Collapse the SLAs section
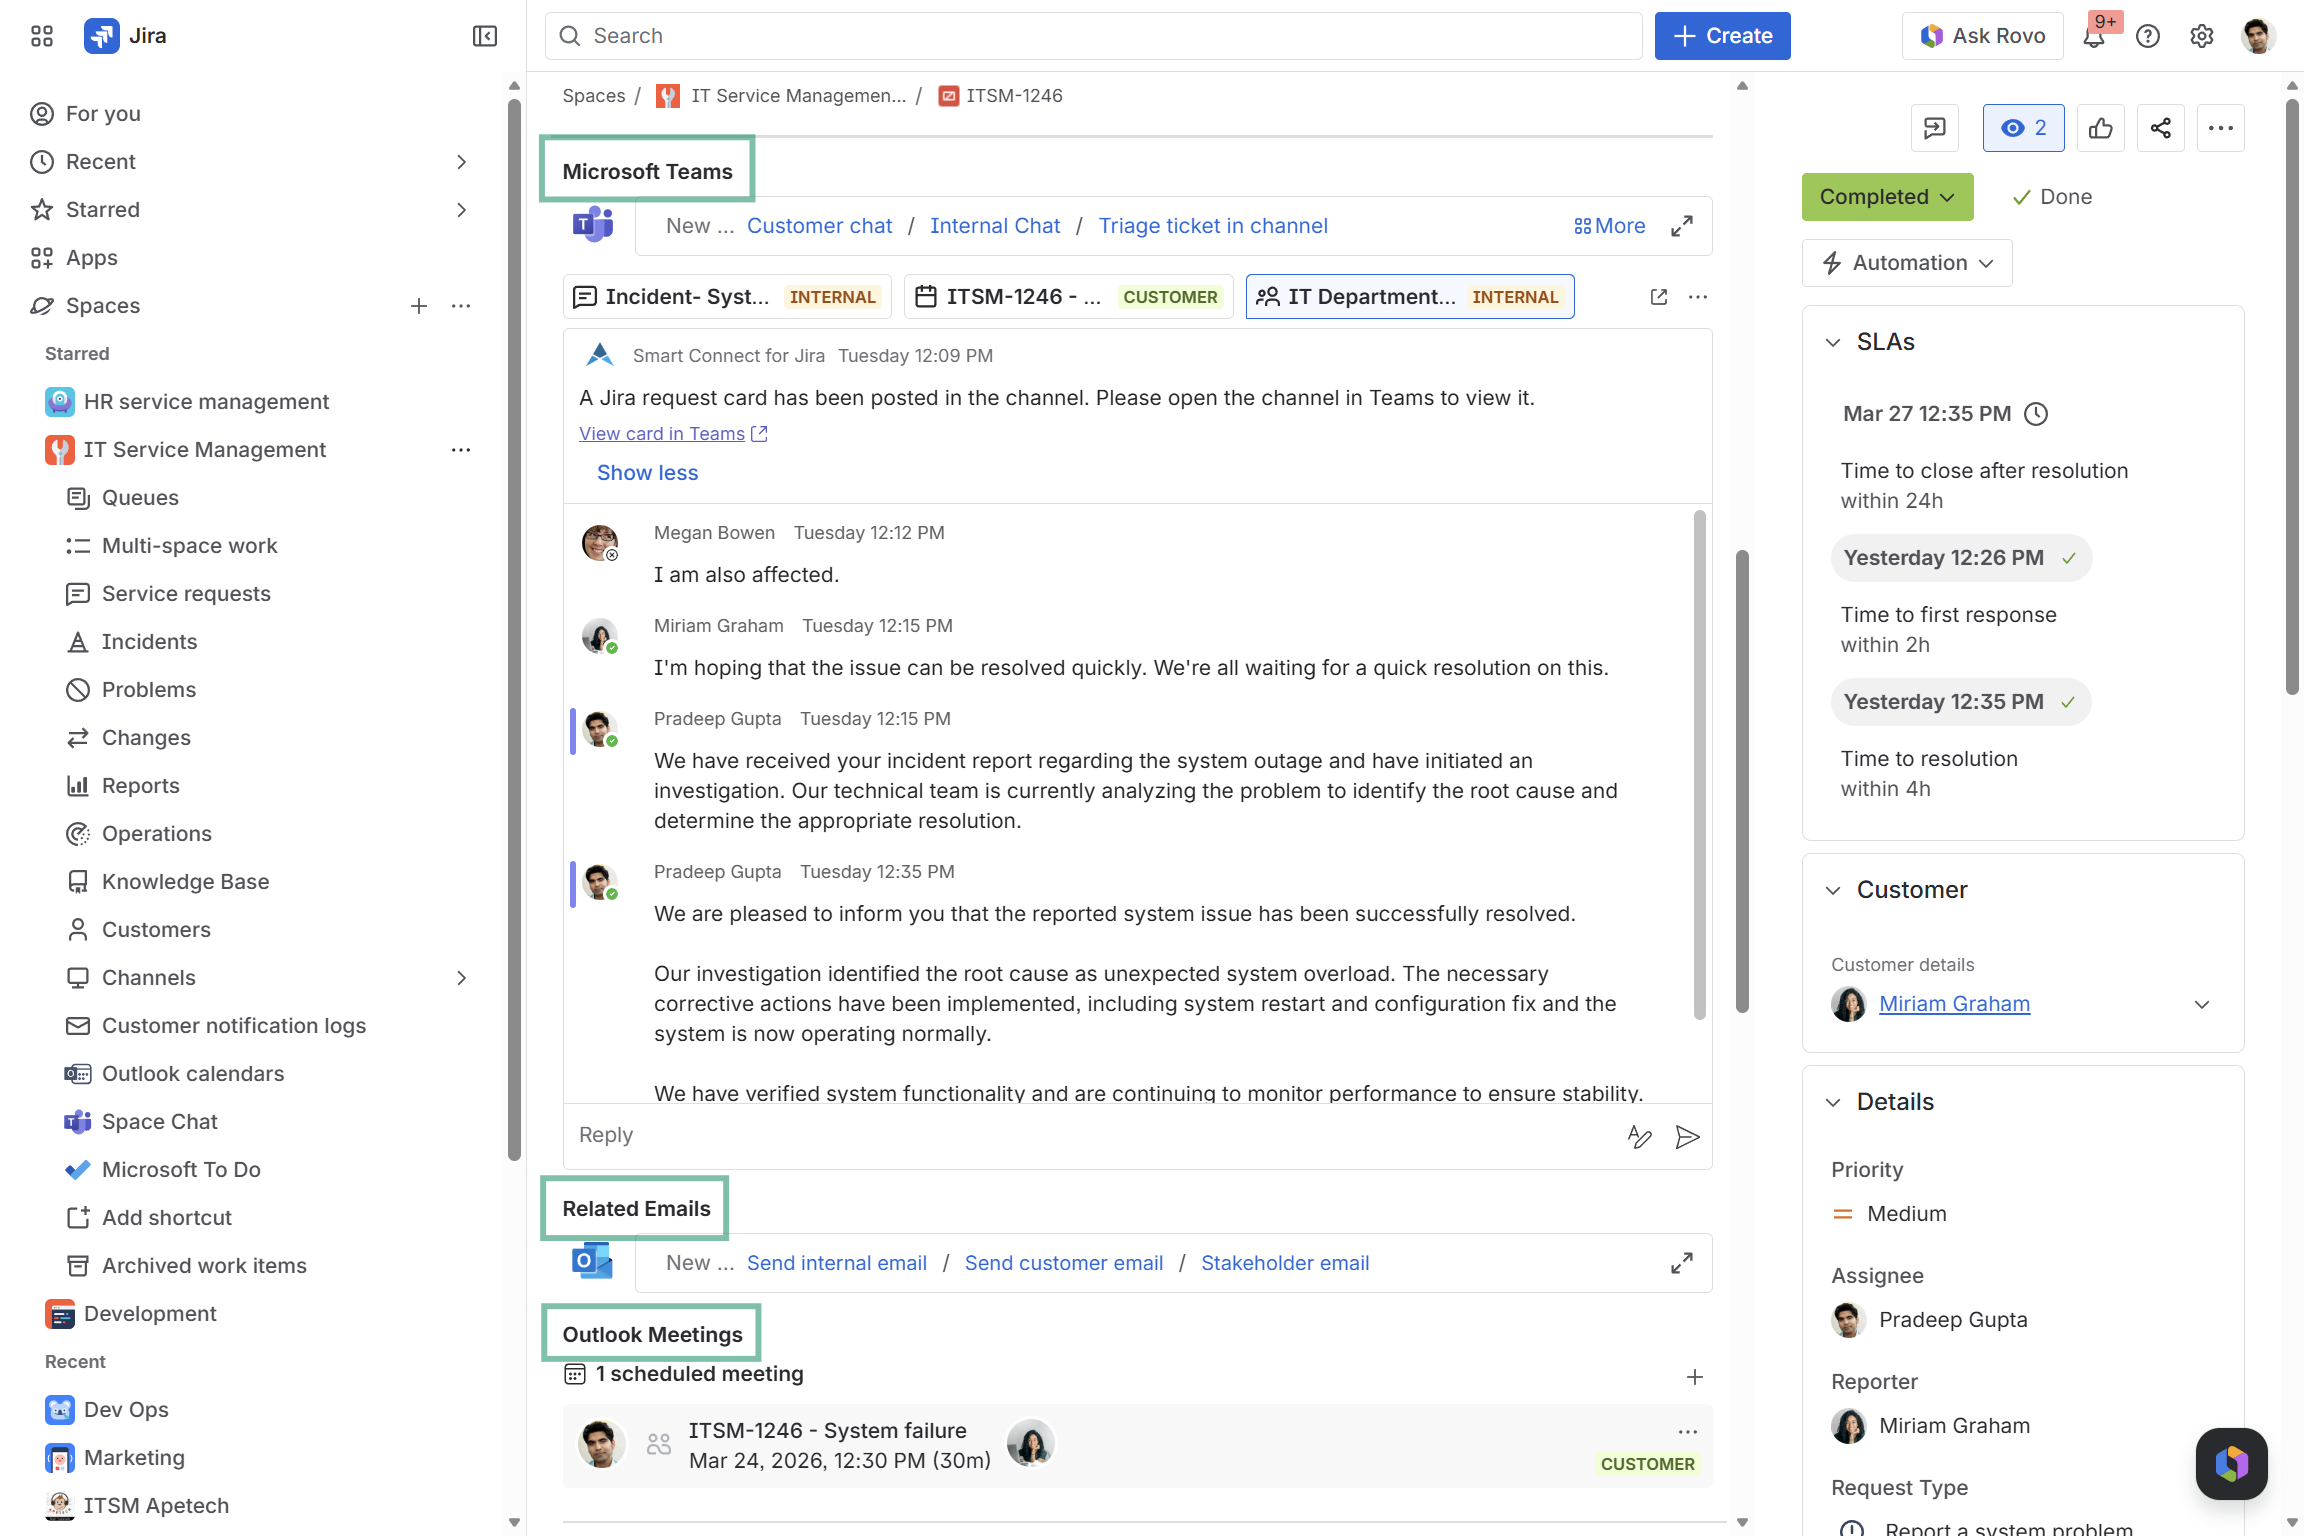Screen dimensions: 2304x1536 point(1833,342)
